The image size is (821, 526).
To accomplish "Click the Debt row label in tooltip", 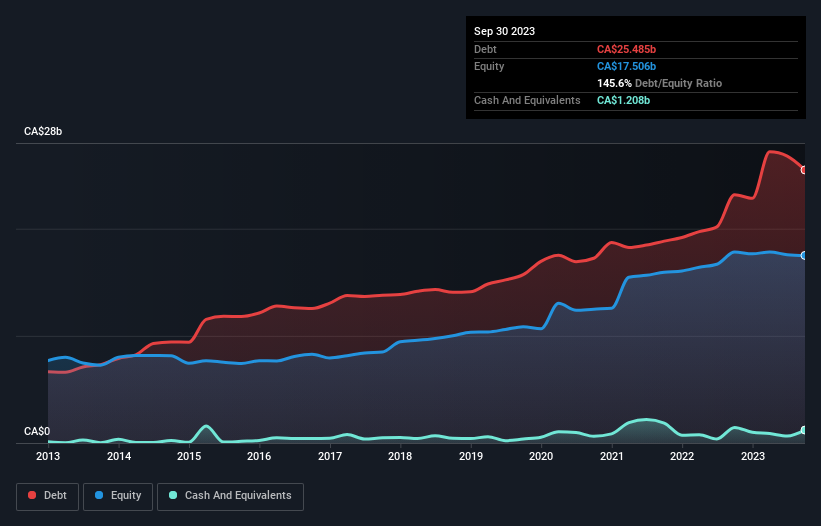I will coord(485,49).
